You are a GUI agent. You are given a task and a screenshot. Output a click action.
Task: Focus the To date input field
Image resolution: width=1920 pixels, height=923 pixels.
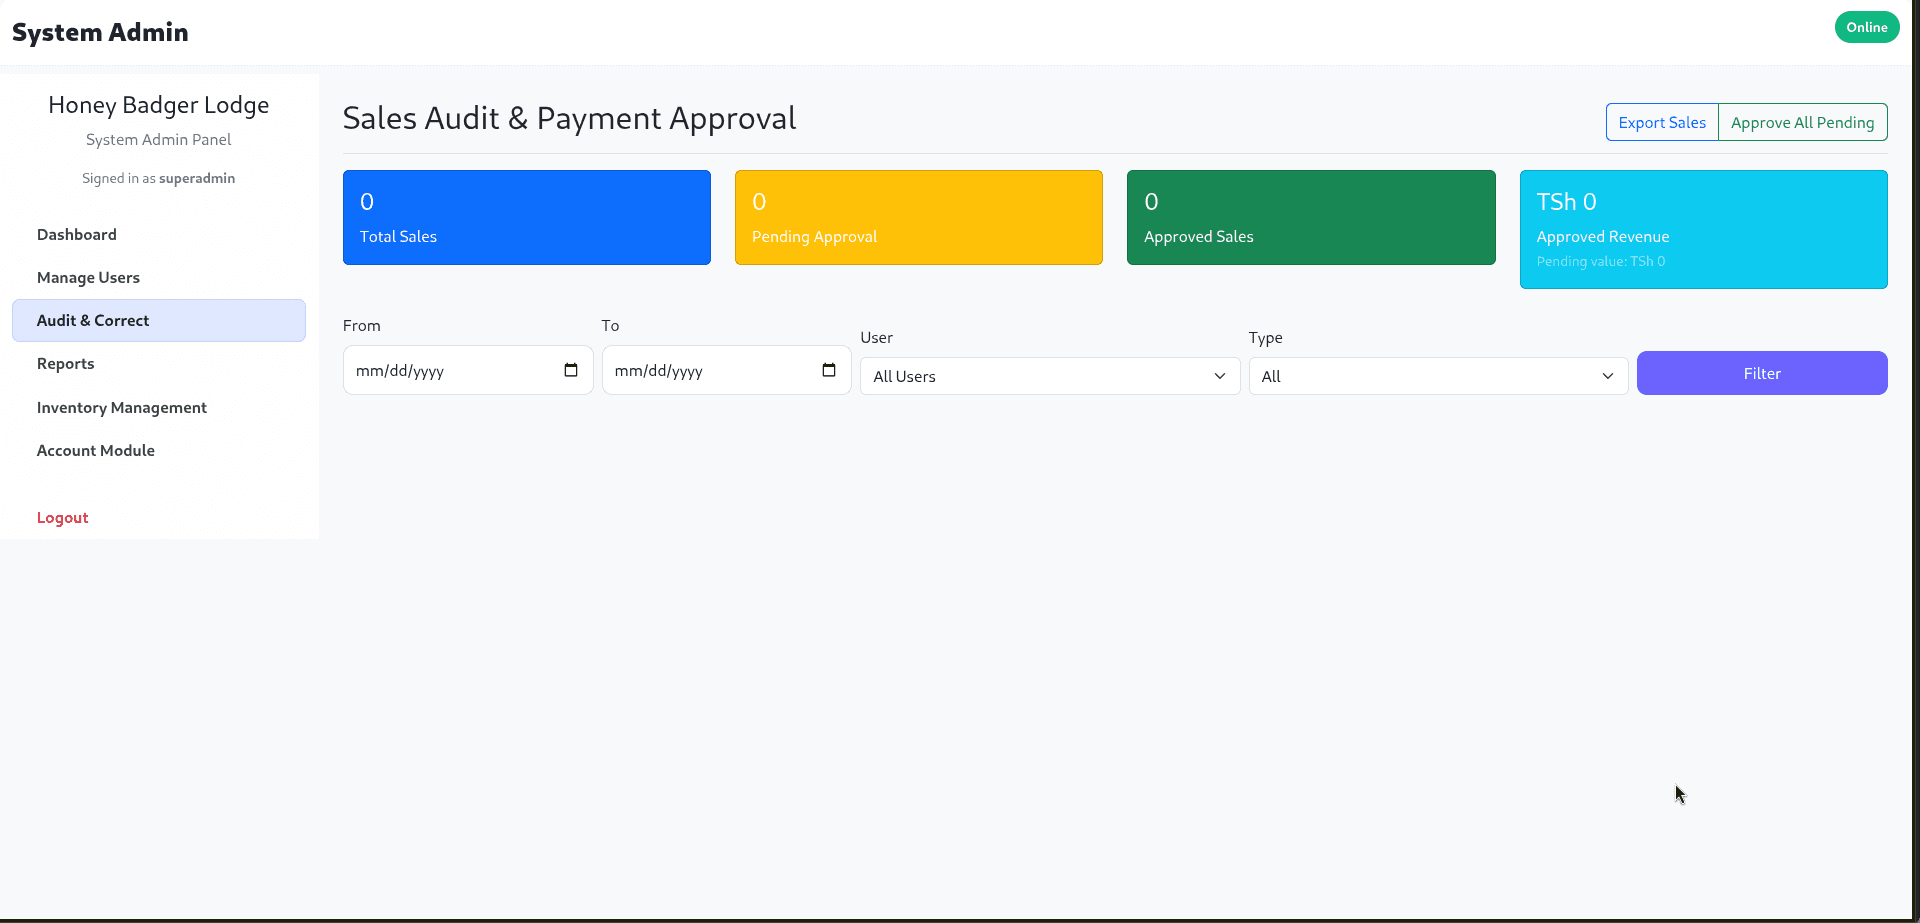click(710, 370)
